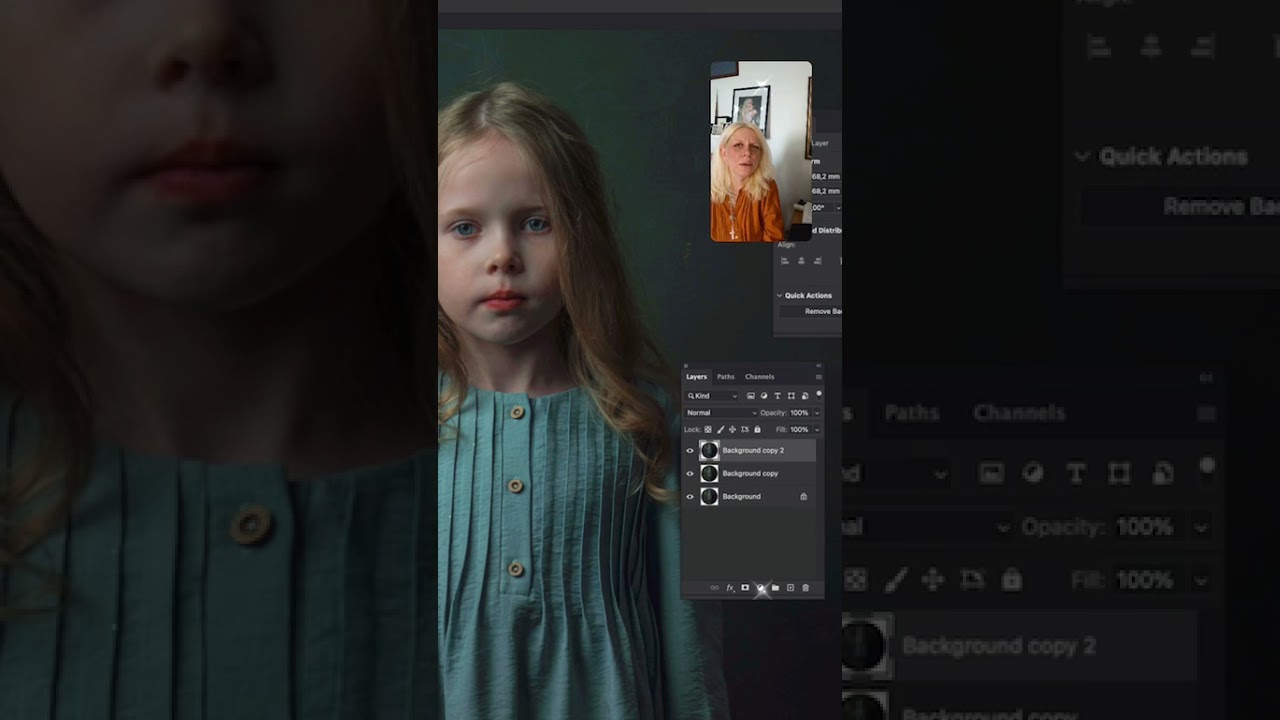Open the Normal blend mode dropdown

721,413
